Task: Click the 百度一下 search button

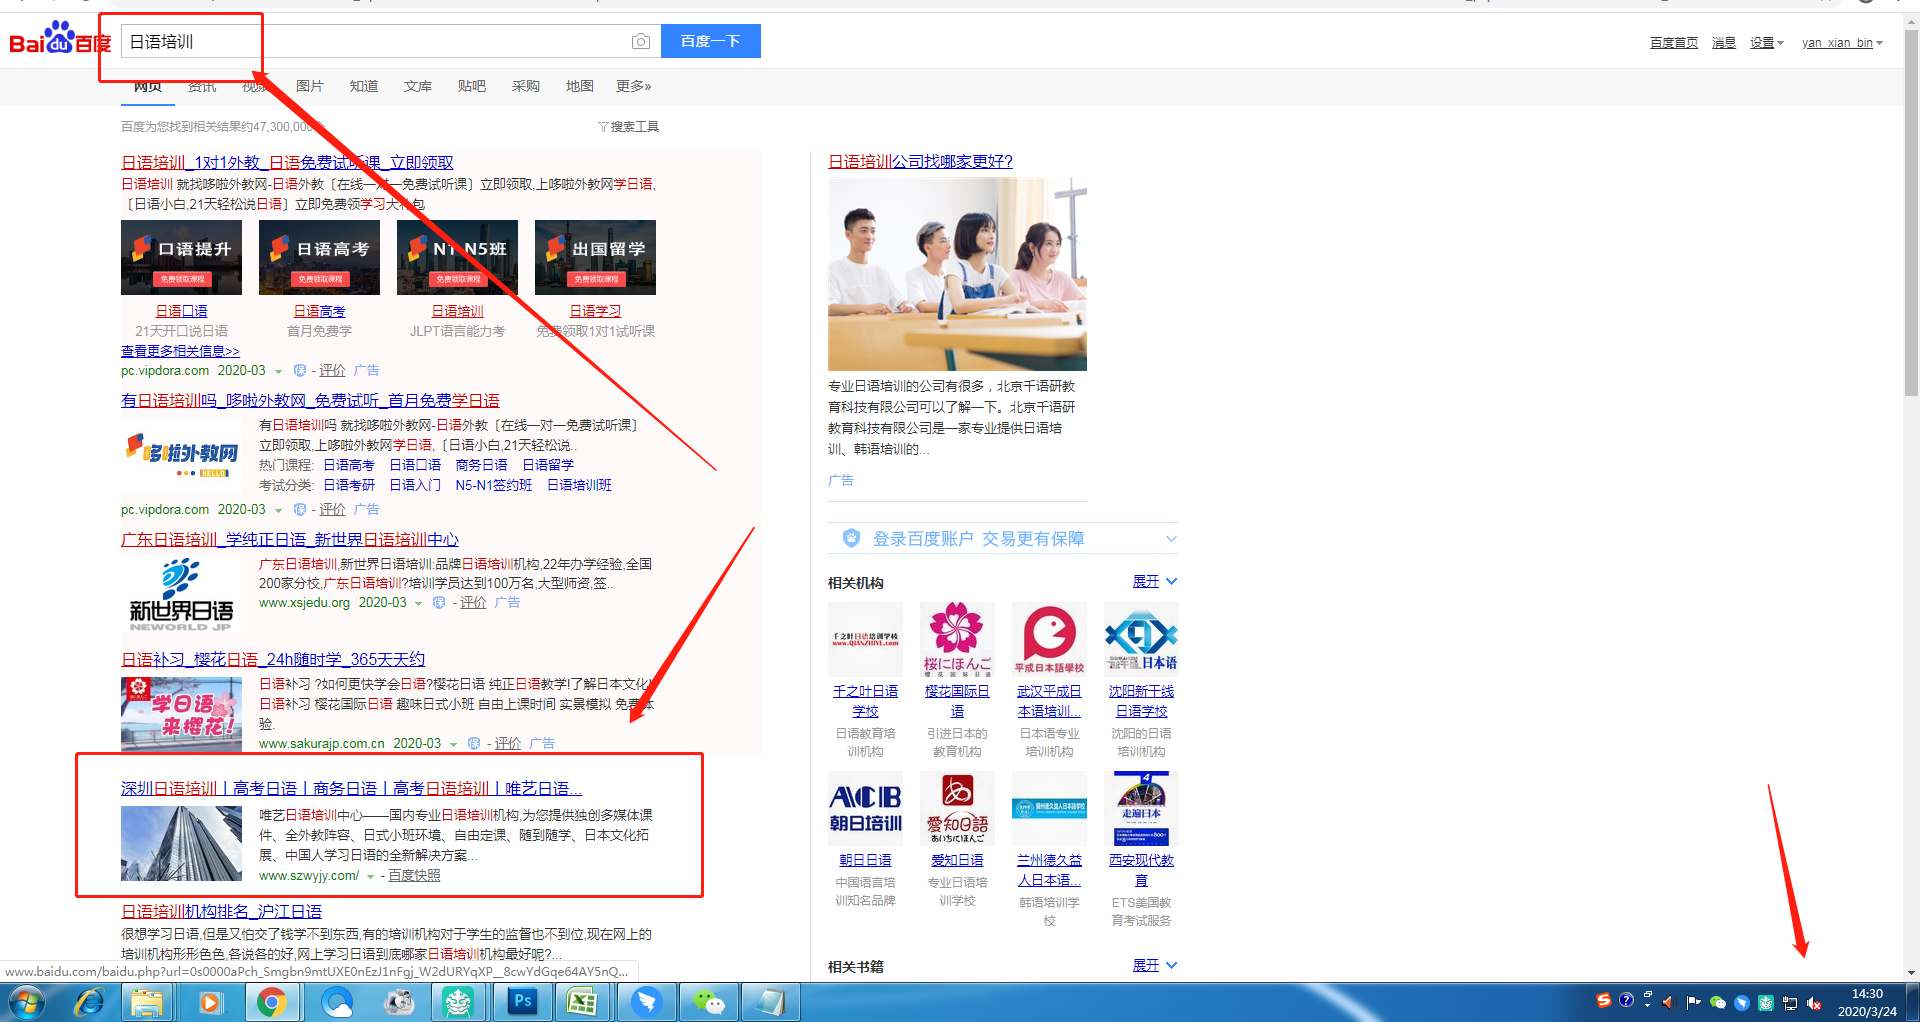Action: coord(710,41)
